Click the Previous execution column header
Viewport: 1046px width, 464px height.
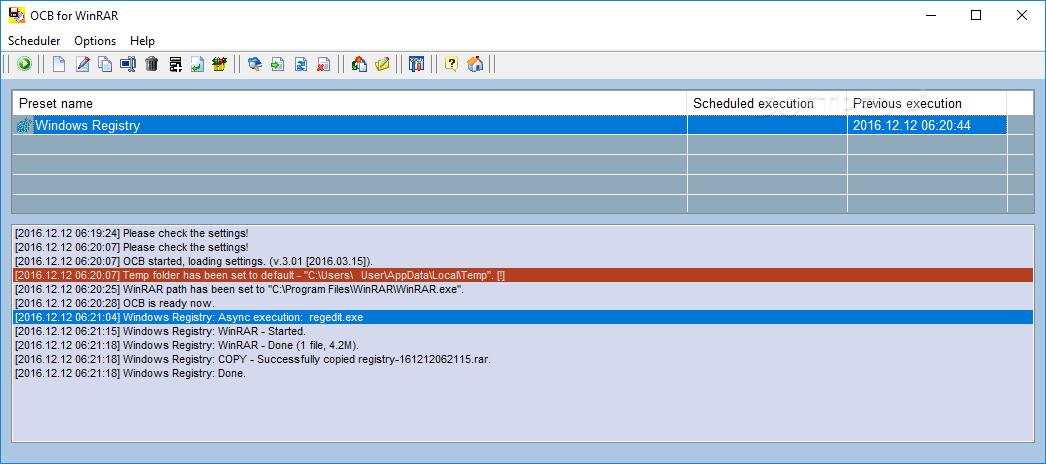[x=927, y=103]
